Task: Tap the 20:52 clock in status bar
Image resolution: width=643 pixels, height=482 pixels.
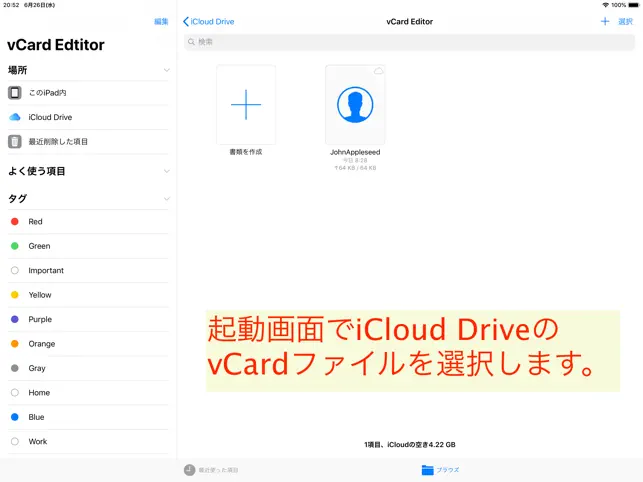Action: pyautogui.click(x=11, y=5)
